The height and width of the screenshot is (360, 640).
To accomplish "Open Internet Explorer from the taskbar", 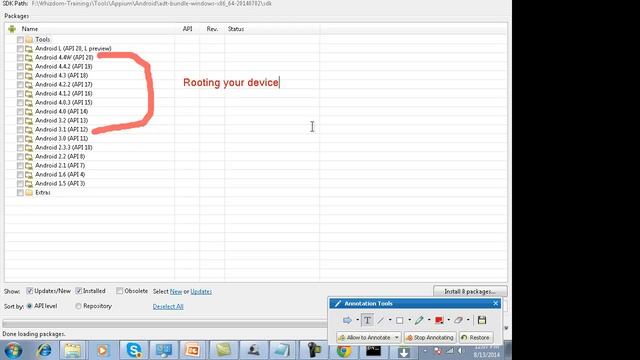I will [44, 351].
